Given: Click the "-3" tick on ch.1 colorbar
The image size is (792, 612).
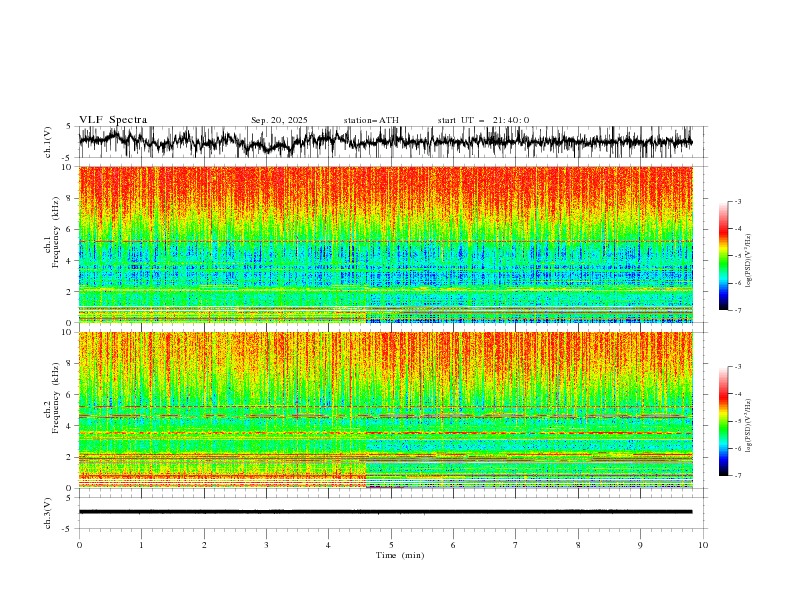Looking at the screenshot, I should [737, 201].
